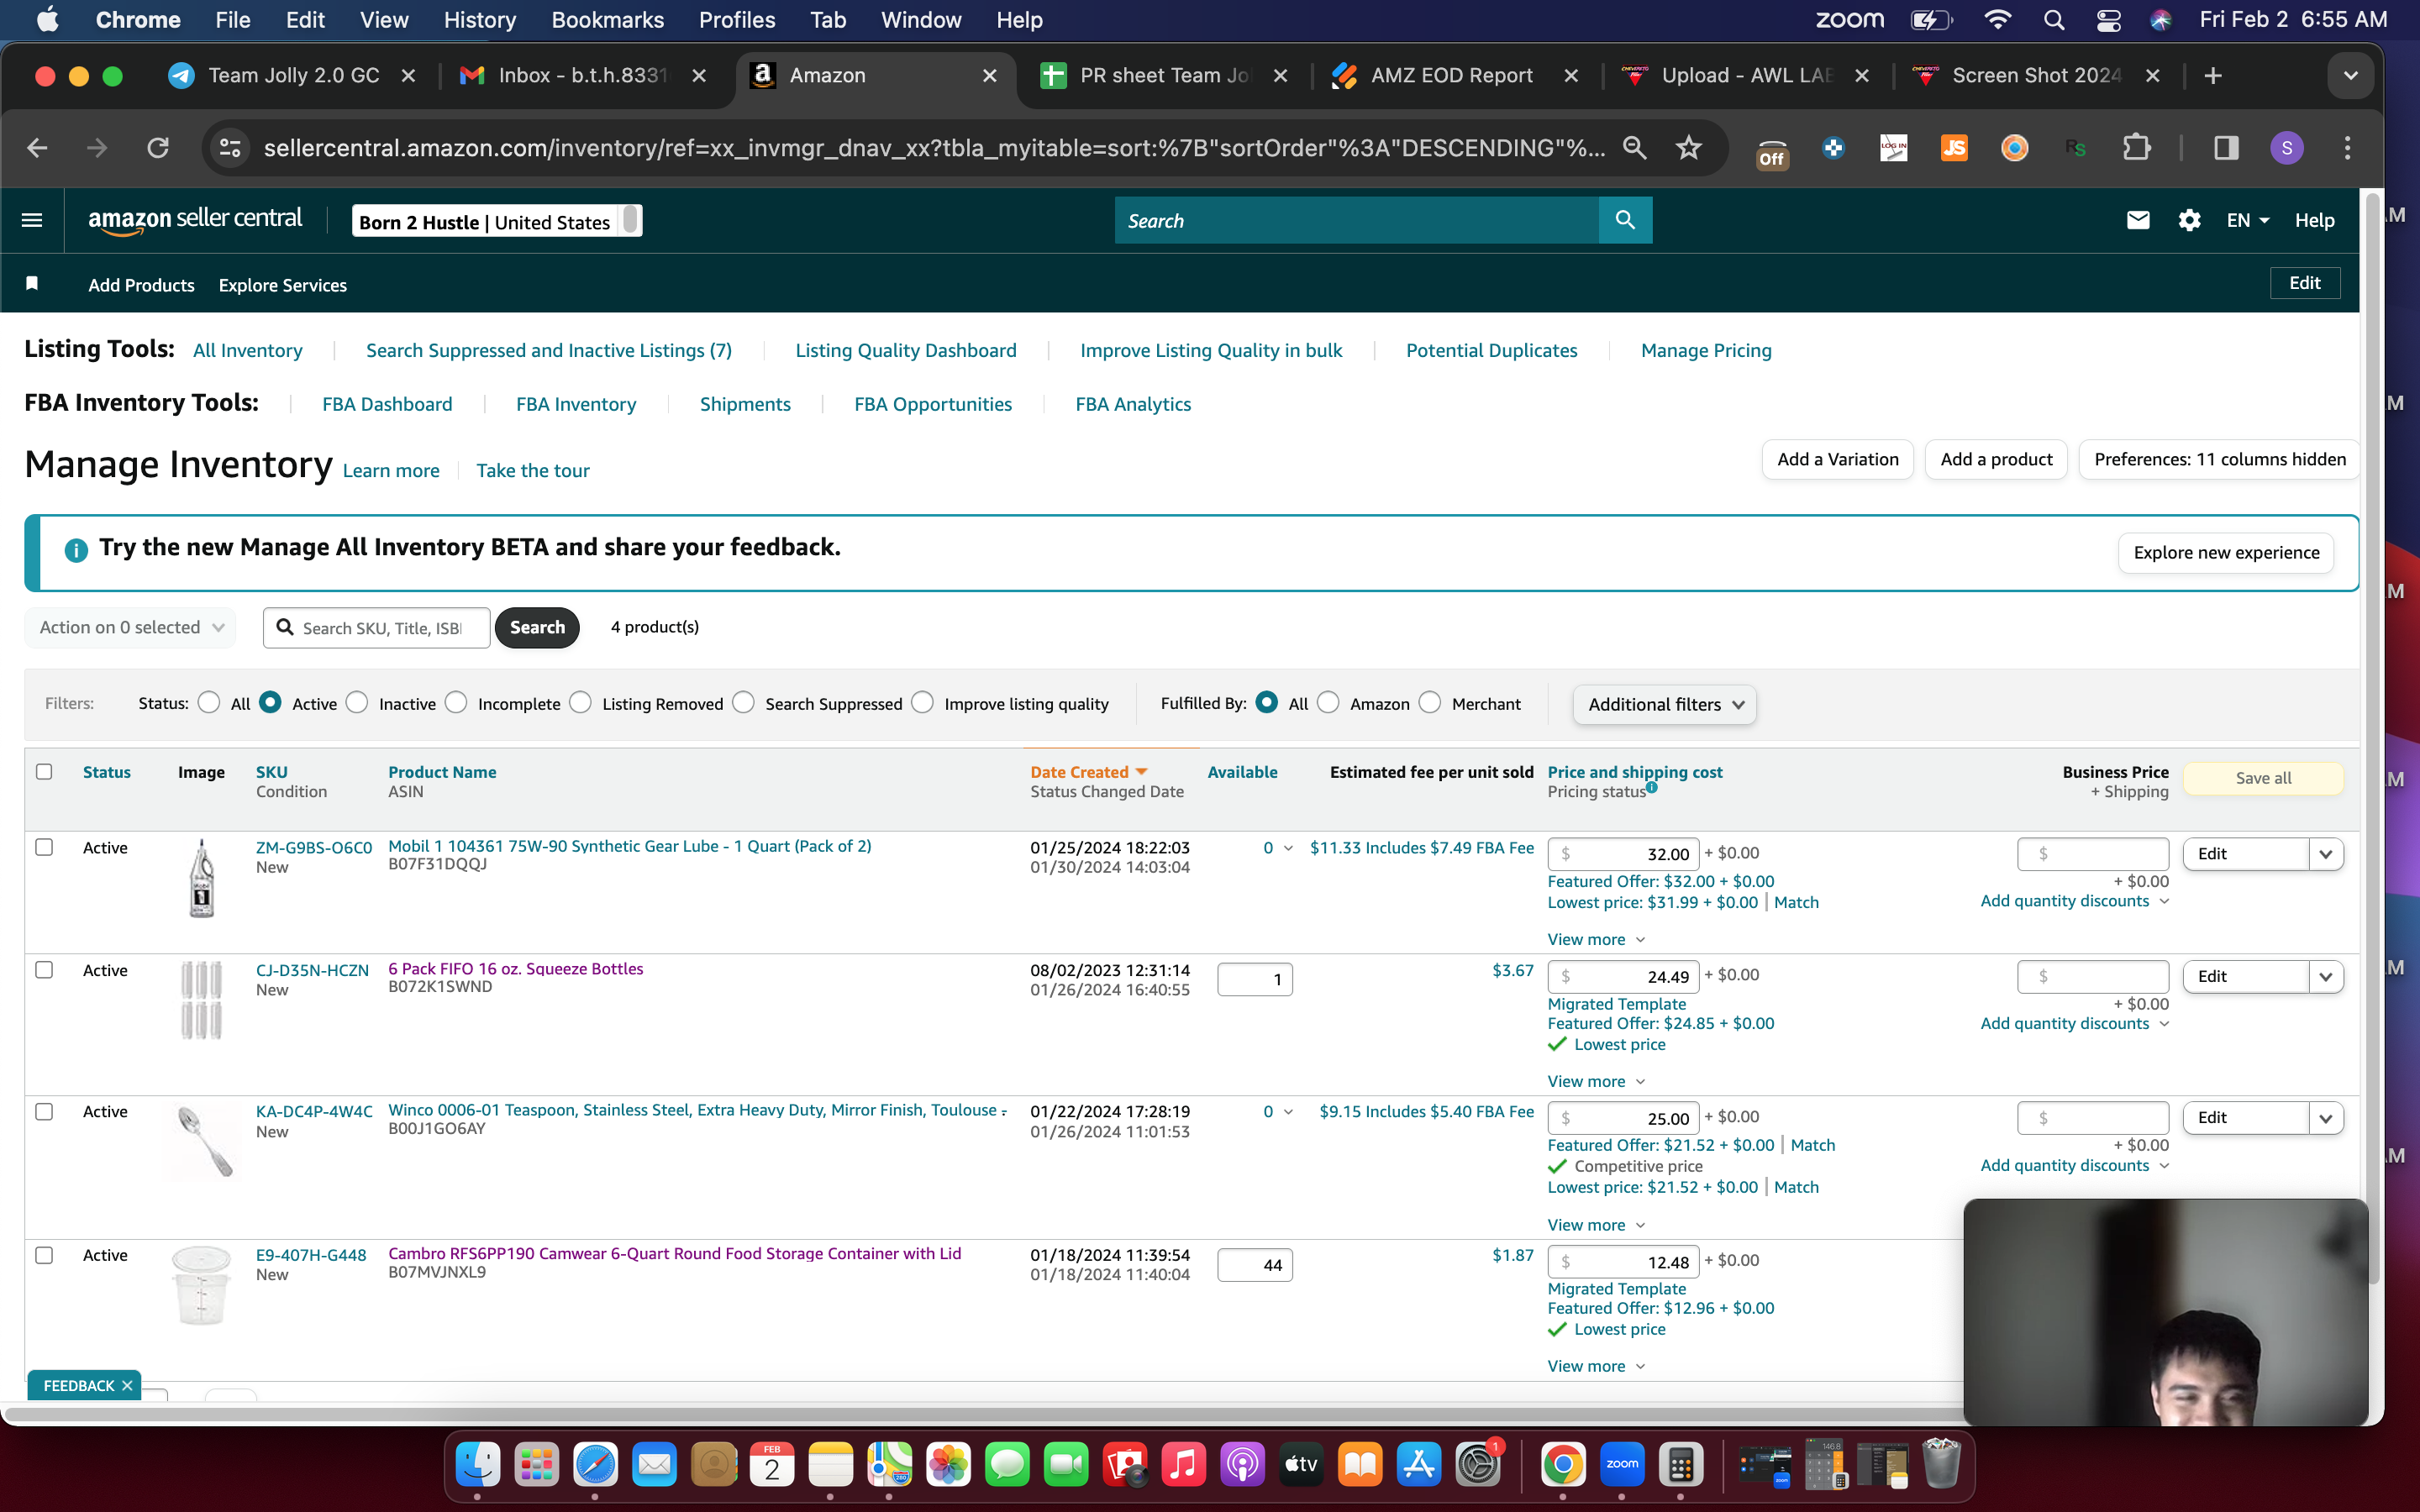Open the Seller Central hamburger menu

(32, 220)
